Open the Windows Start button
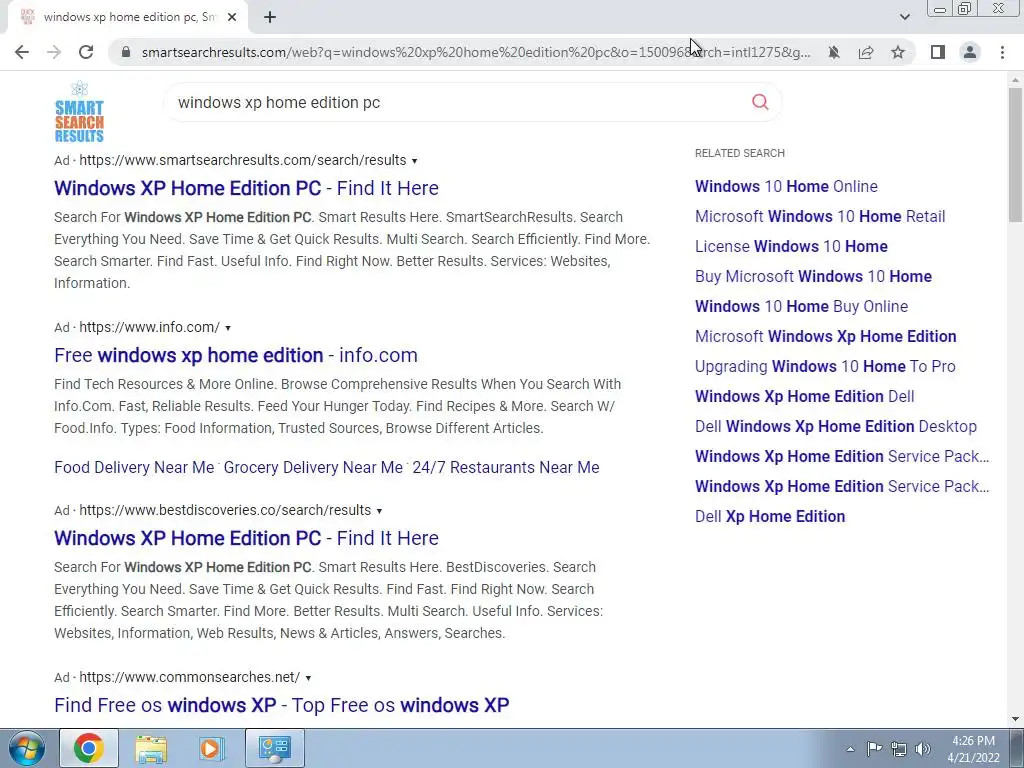Image resolution: width=1024 pixels, height=768 pixels. tap(26, 748)
